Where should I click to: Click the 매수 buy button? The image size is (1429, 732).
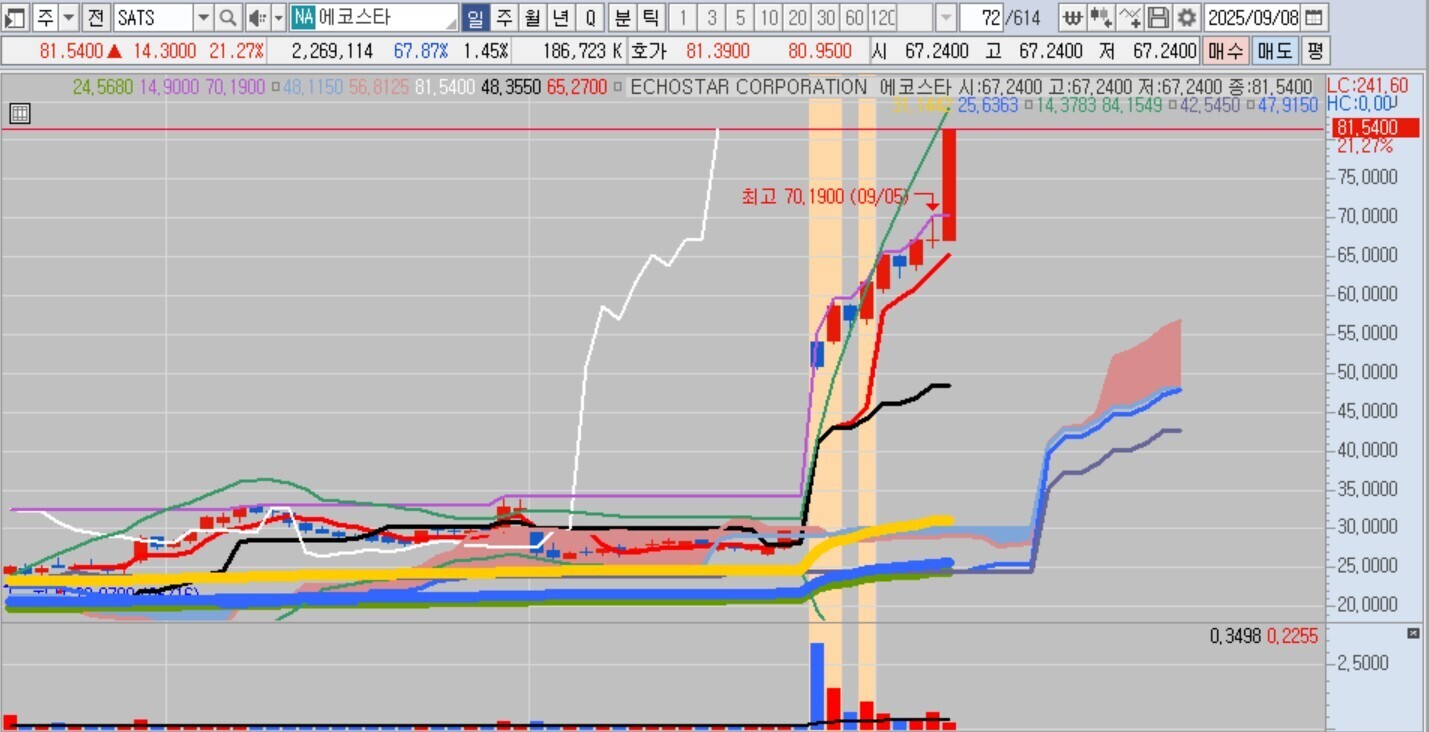point(1224,51)
